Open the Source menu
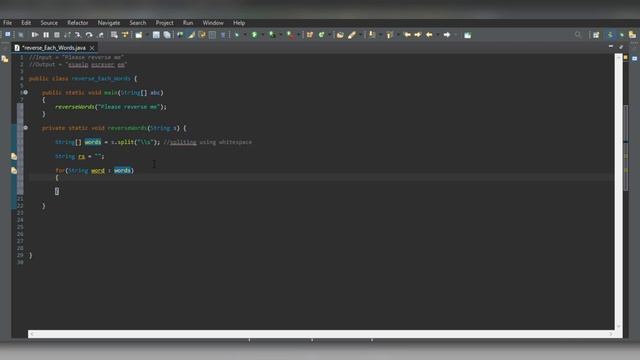This screenshot has height=360, width=640. tap(49, 23)
